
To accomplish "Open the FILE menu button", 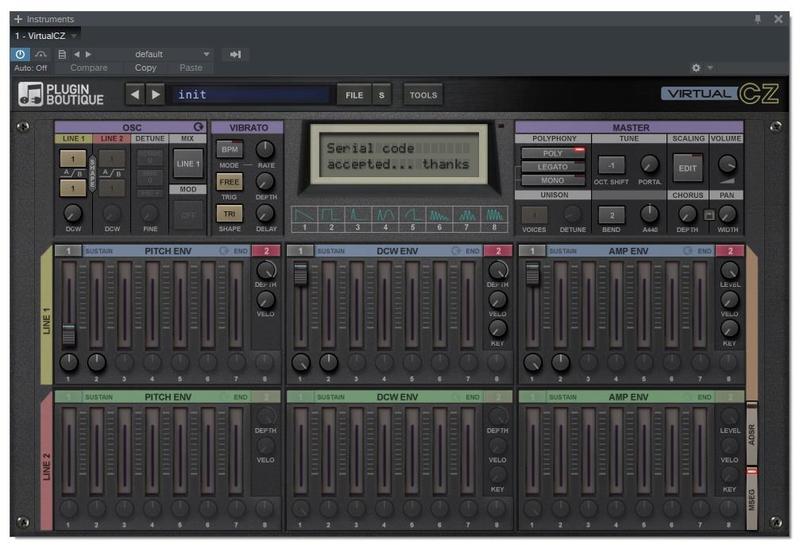I will point(354,95).
